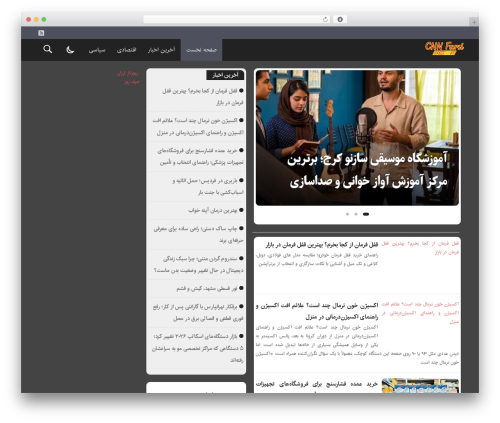500x423 pixels.
Task: Click the browser address bar
Action: 237,19
